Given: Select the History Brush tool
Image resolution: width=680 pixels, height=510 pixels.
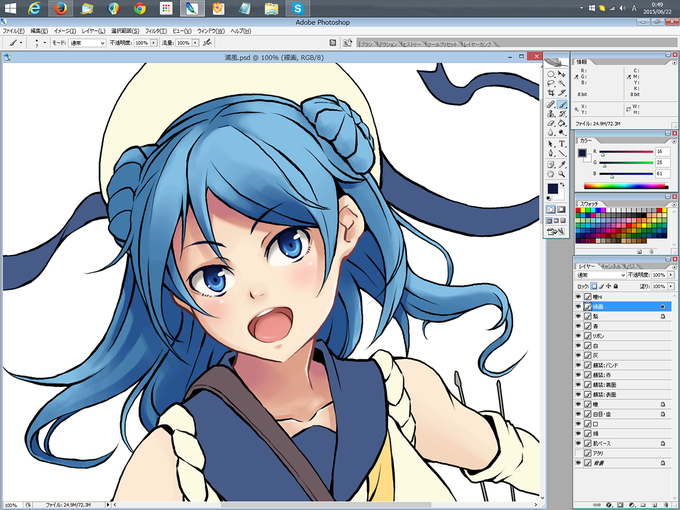Looking at the screenshot, I should [x=562, y=114].
